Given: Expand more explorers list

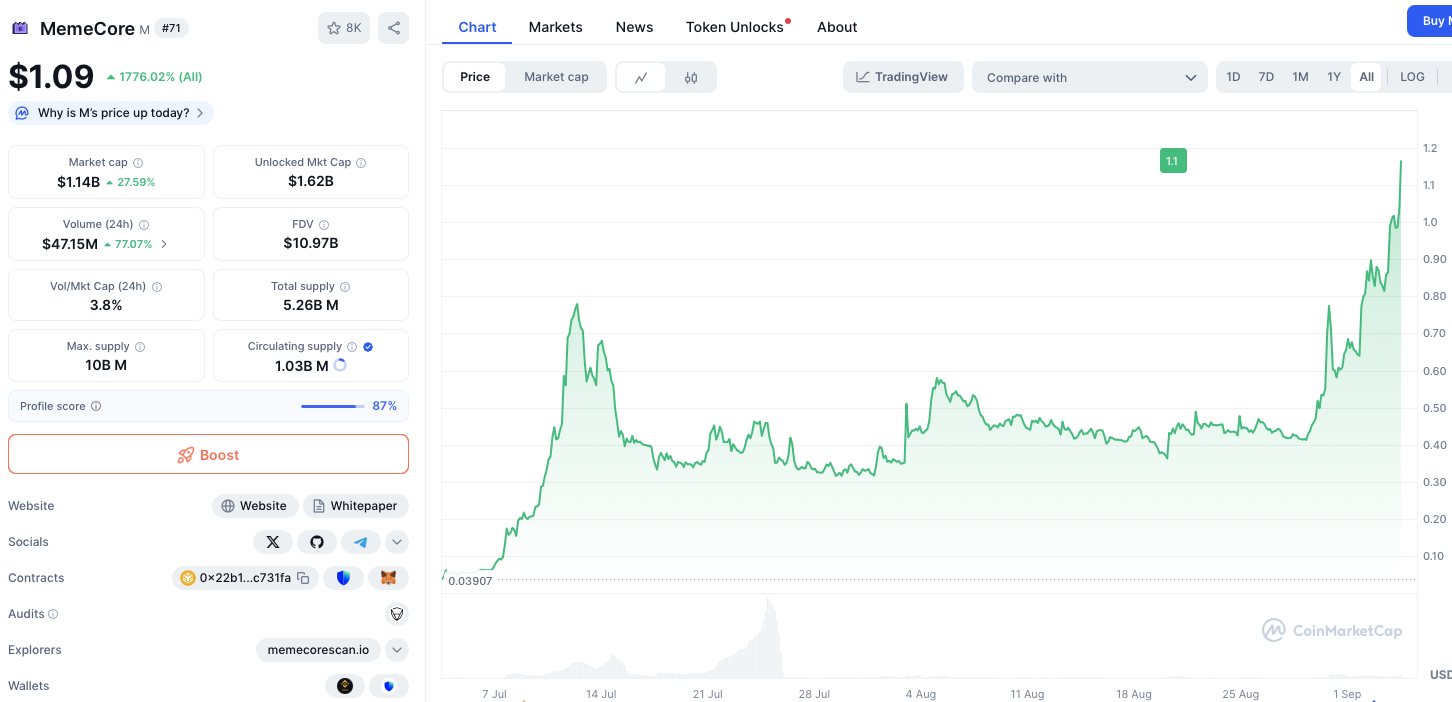Looking at the screenshot, I should (x=397, y=650).
